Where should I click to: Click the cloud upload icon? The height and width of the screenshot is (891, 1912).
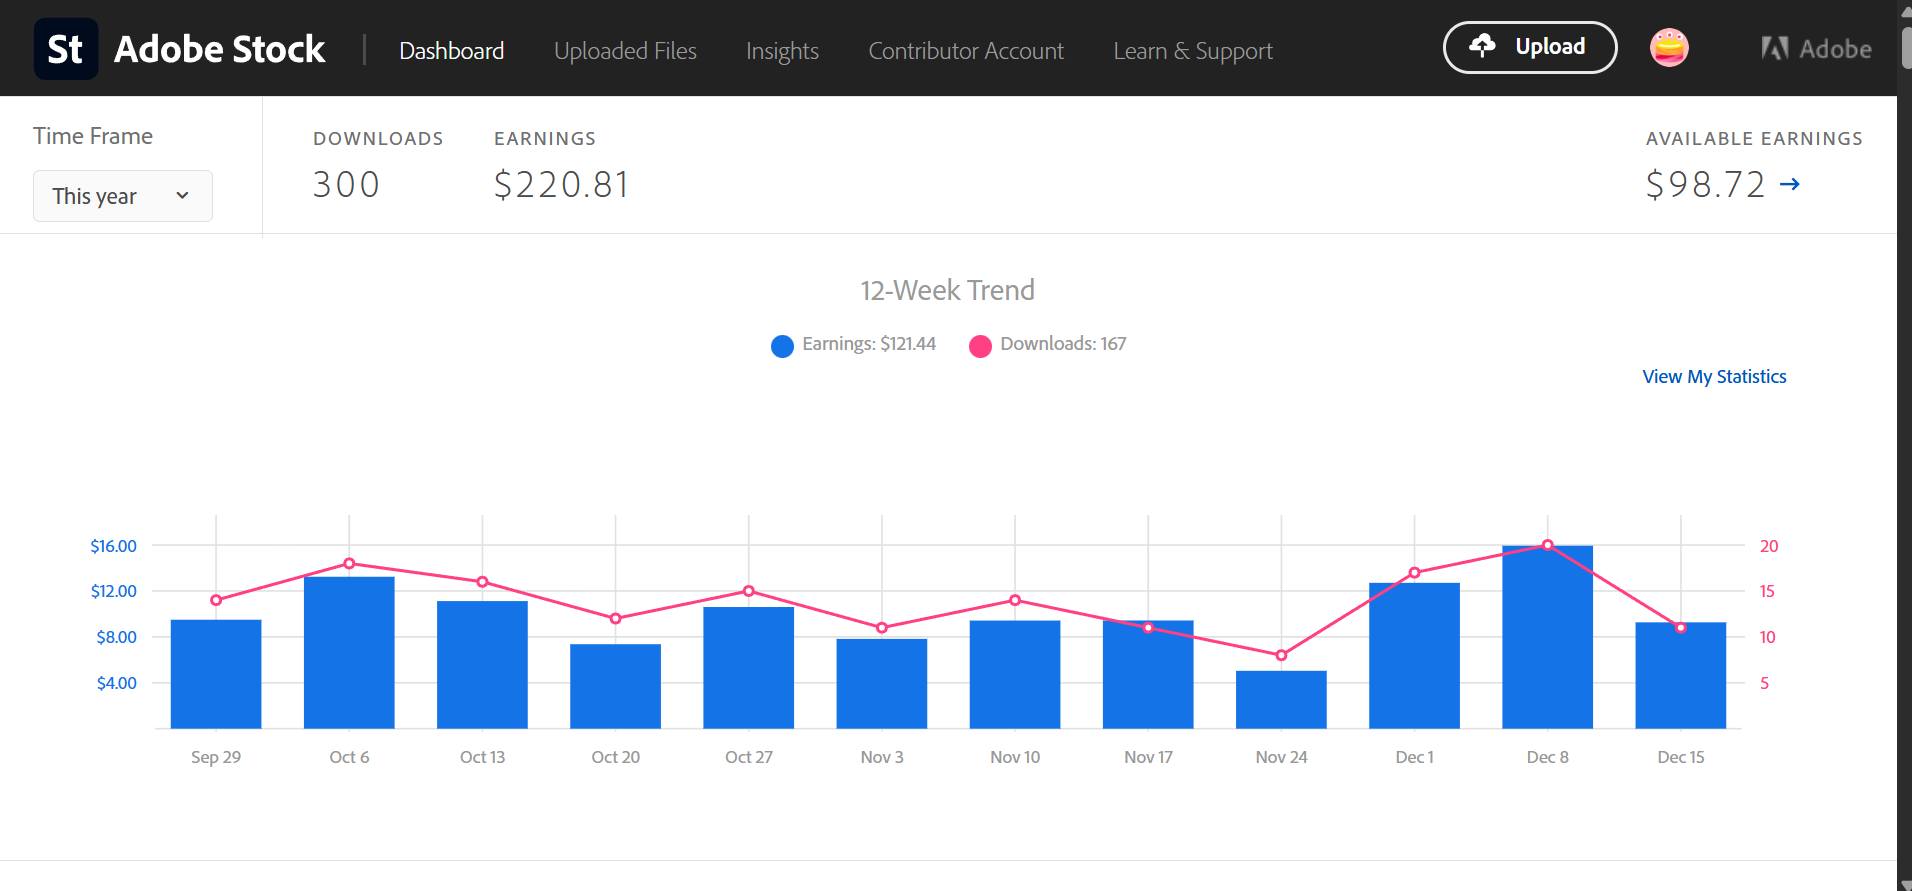click(1482, 46)
